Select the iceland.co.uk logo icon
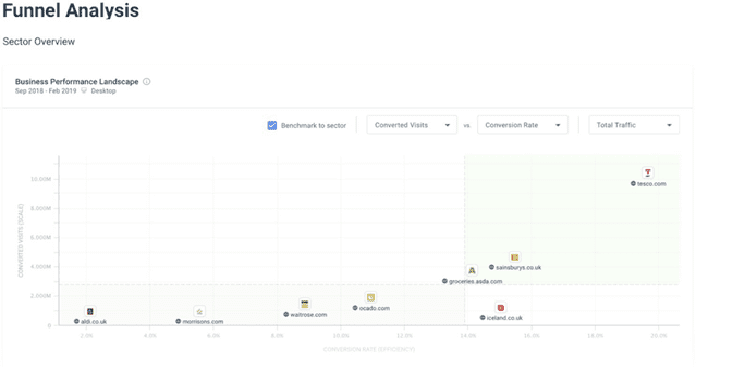Image resolution: width=730 pixels, height=386 pixels. pyautogui.click(x=500, y=308)
